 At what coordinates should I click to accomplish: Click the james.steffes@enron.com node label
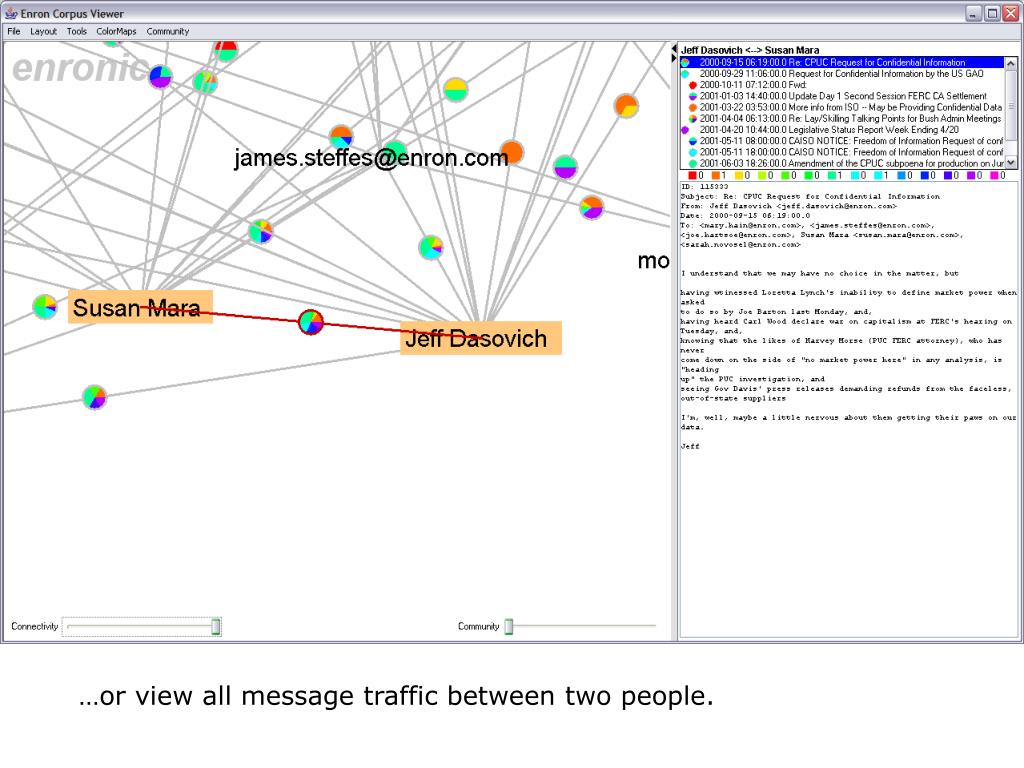point(371,157)
